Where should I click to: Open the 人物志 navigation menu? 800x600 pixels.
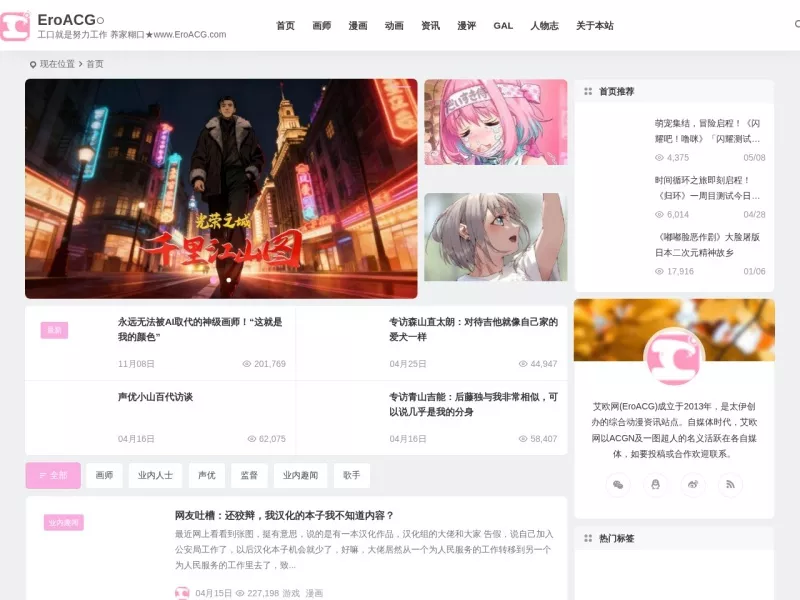(544, 26)
